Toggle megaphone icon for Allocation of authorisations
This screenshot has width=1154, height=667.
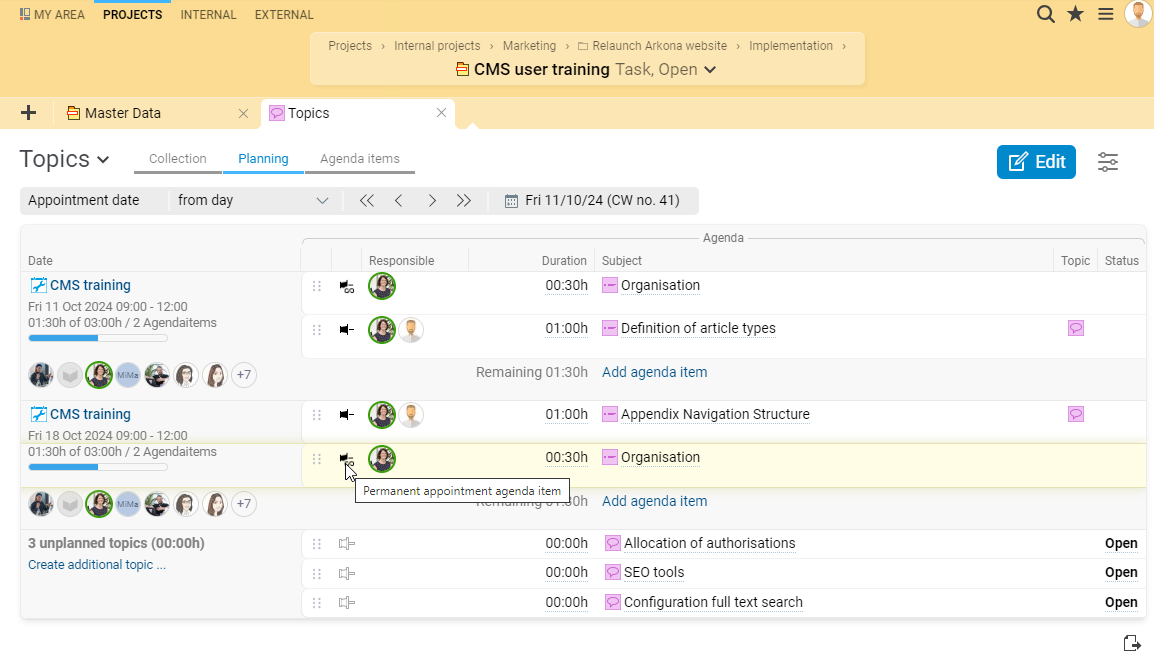point(347,544)
